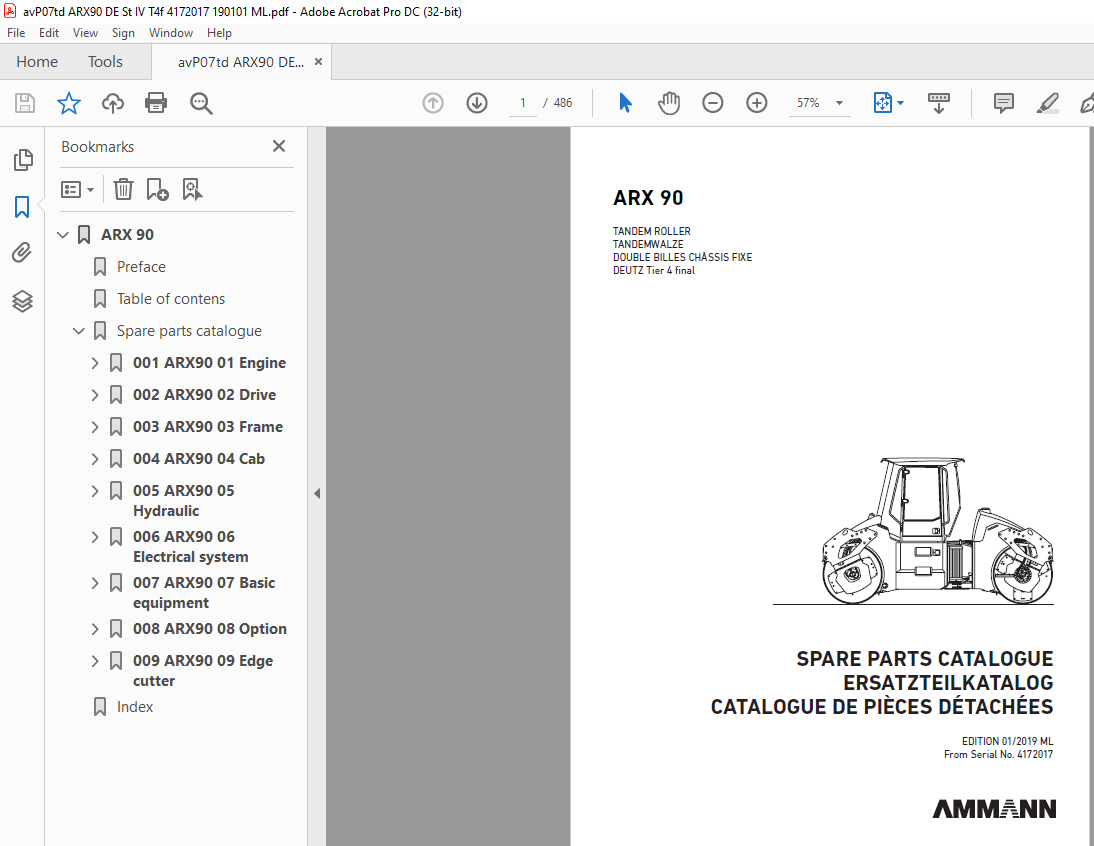Switch to the Home tab
1094x846 pixels.
click(x=37, y=62)
